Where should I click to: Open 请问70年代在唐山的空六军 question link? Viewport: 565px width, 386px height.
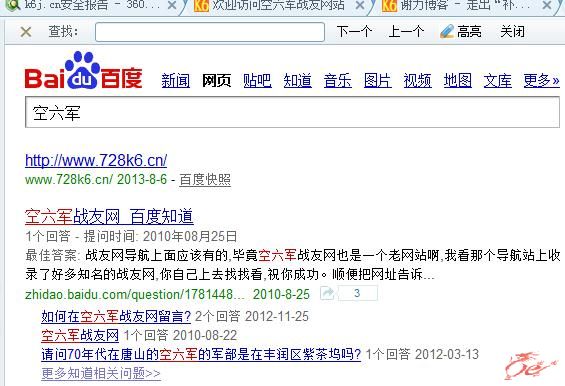[x=201, y=354]
